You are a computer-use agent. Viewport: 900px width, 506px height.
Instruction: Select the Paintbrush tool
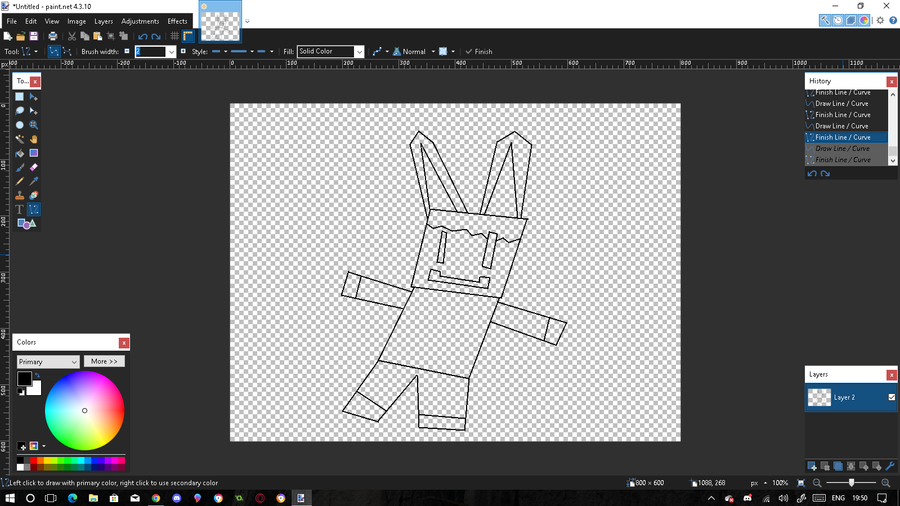(x=20, y=168)
